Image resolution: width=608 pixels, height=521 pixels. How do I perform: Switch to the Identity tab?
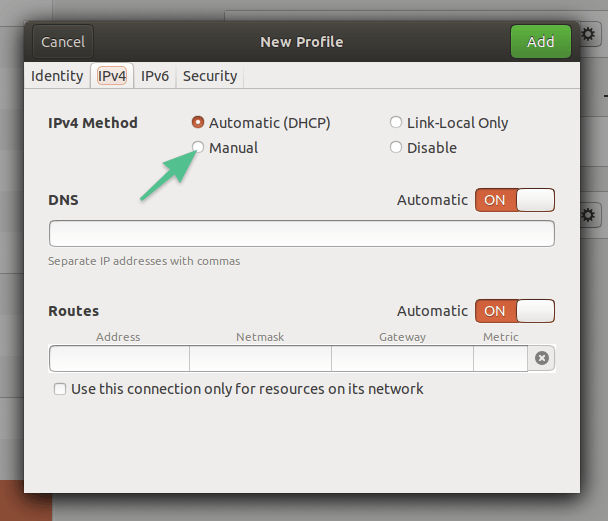[57, 76]
